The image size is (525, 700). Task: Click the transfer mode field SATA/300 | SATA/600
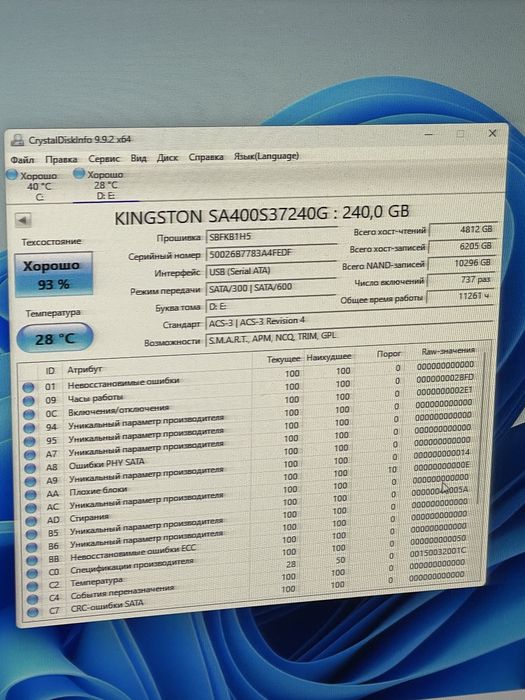tap(271, 288)
